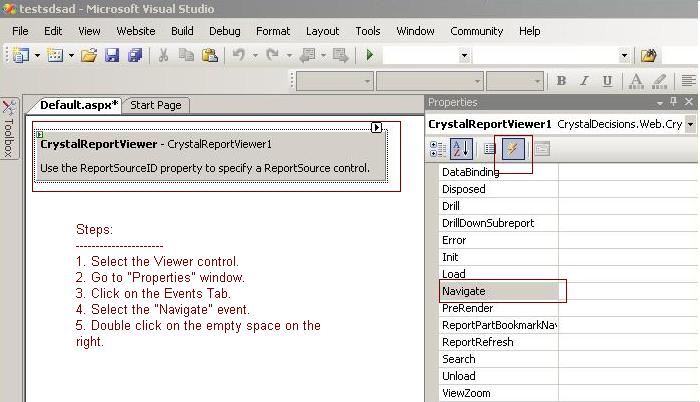700x402 pixels.
Task: Click the Navigate Backward toolbar icon
Action: pos(308,55)
